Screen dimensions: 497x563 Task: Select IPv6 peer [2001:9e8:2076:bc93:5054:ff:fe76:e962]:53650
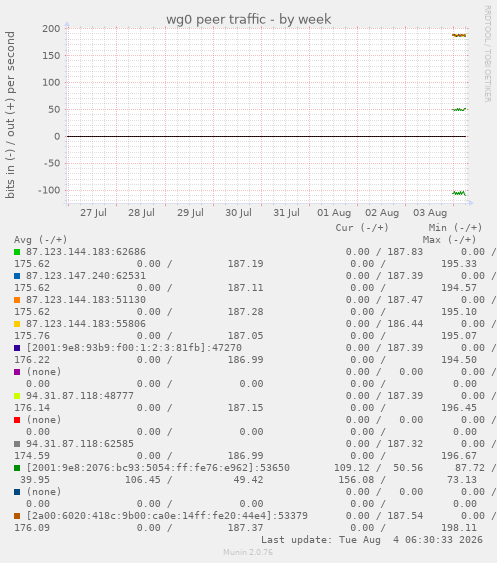pos(158,468)
